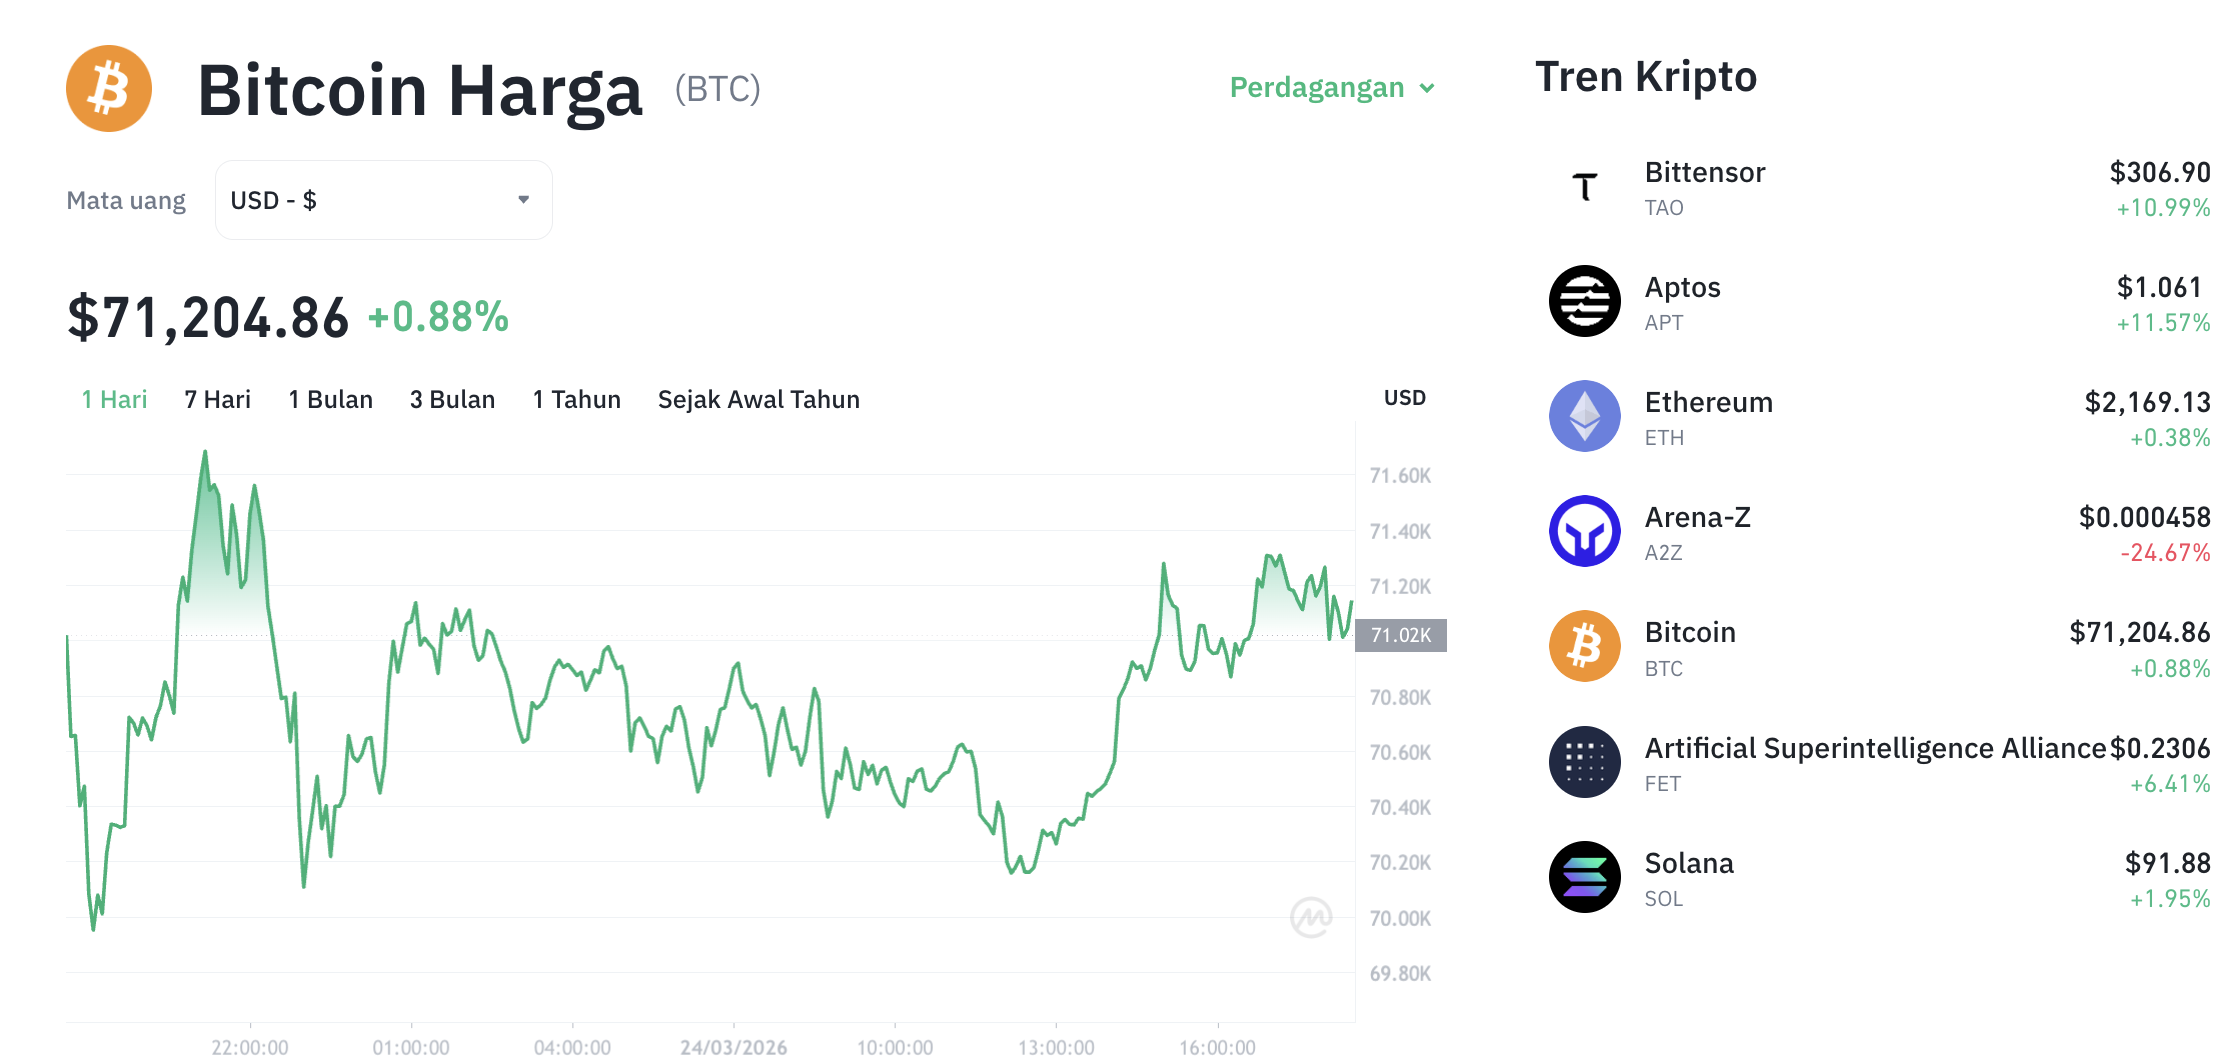Click the Arena-Z coin icon
This screenshot has width=2224, height=1064.
1584,532
